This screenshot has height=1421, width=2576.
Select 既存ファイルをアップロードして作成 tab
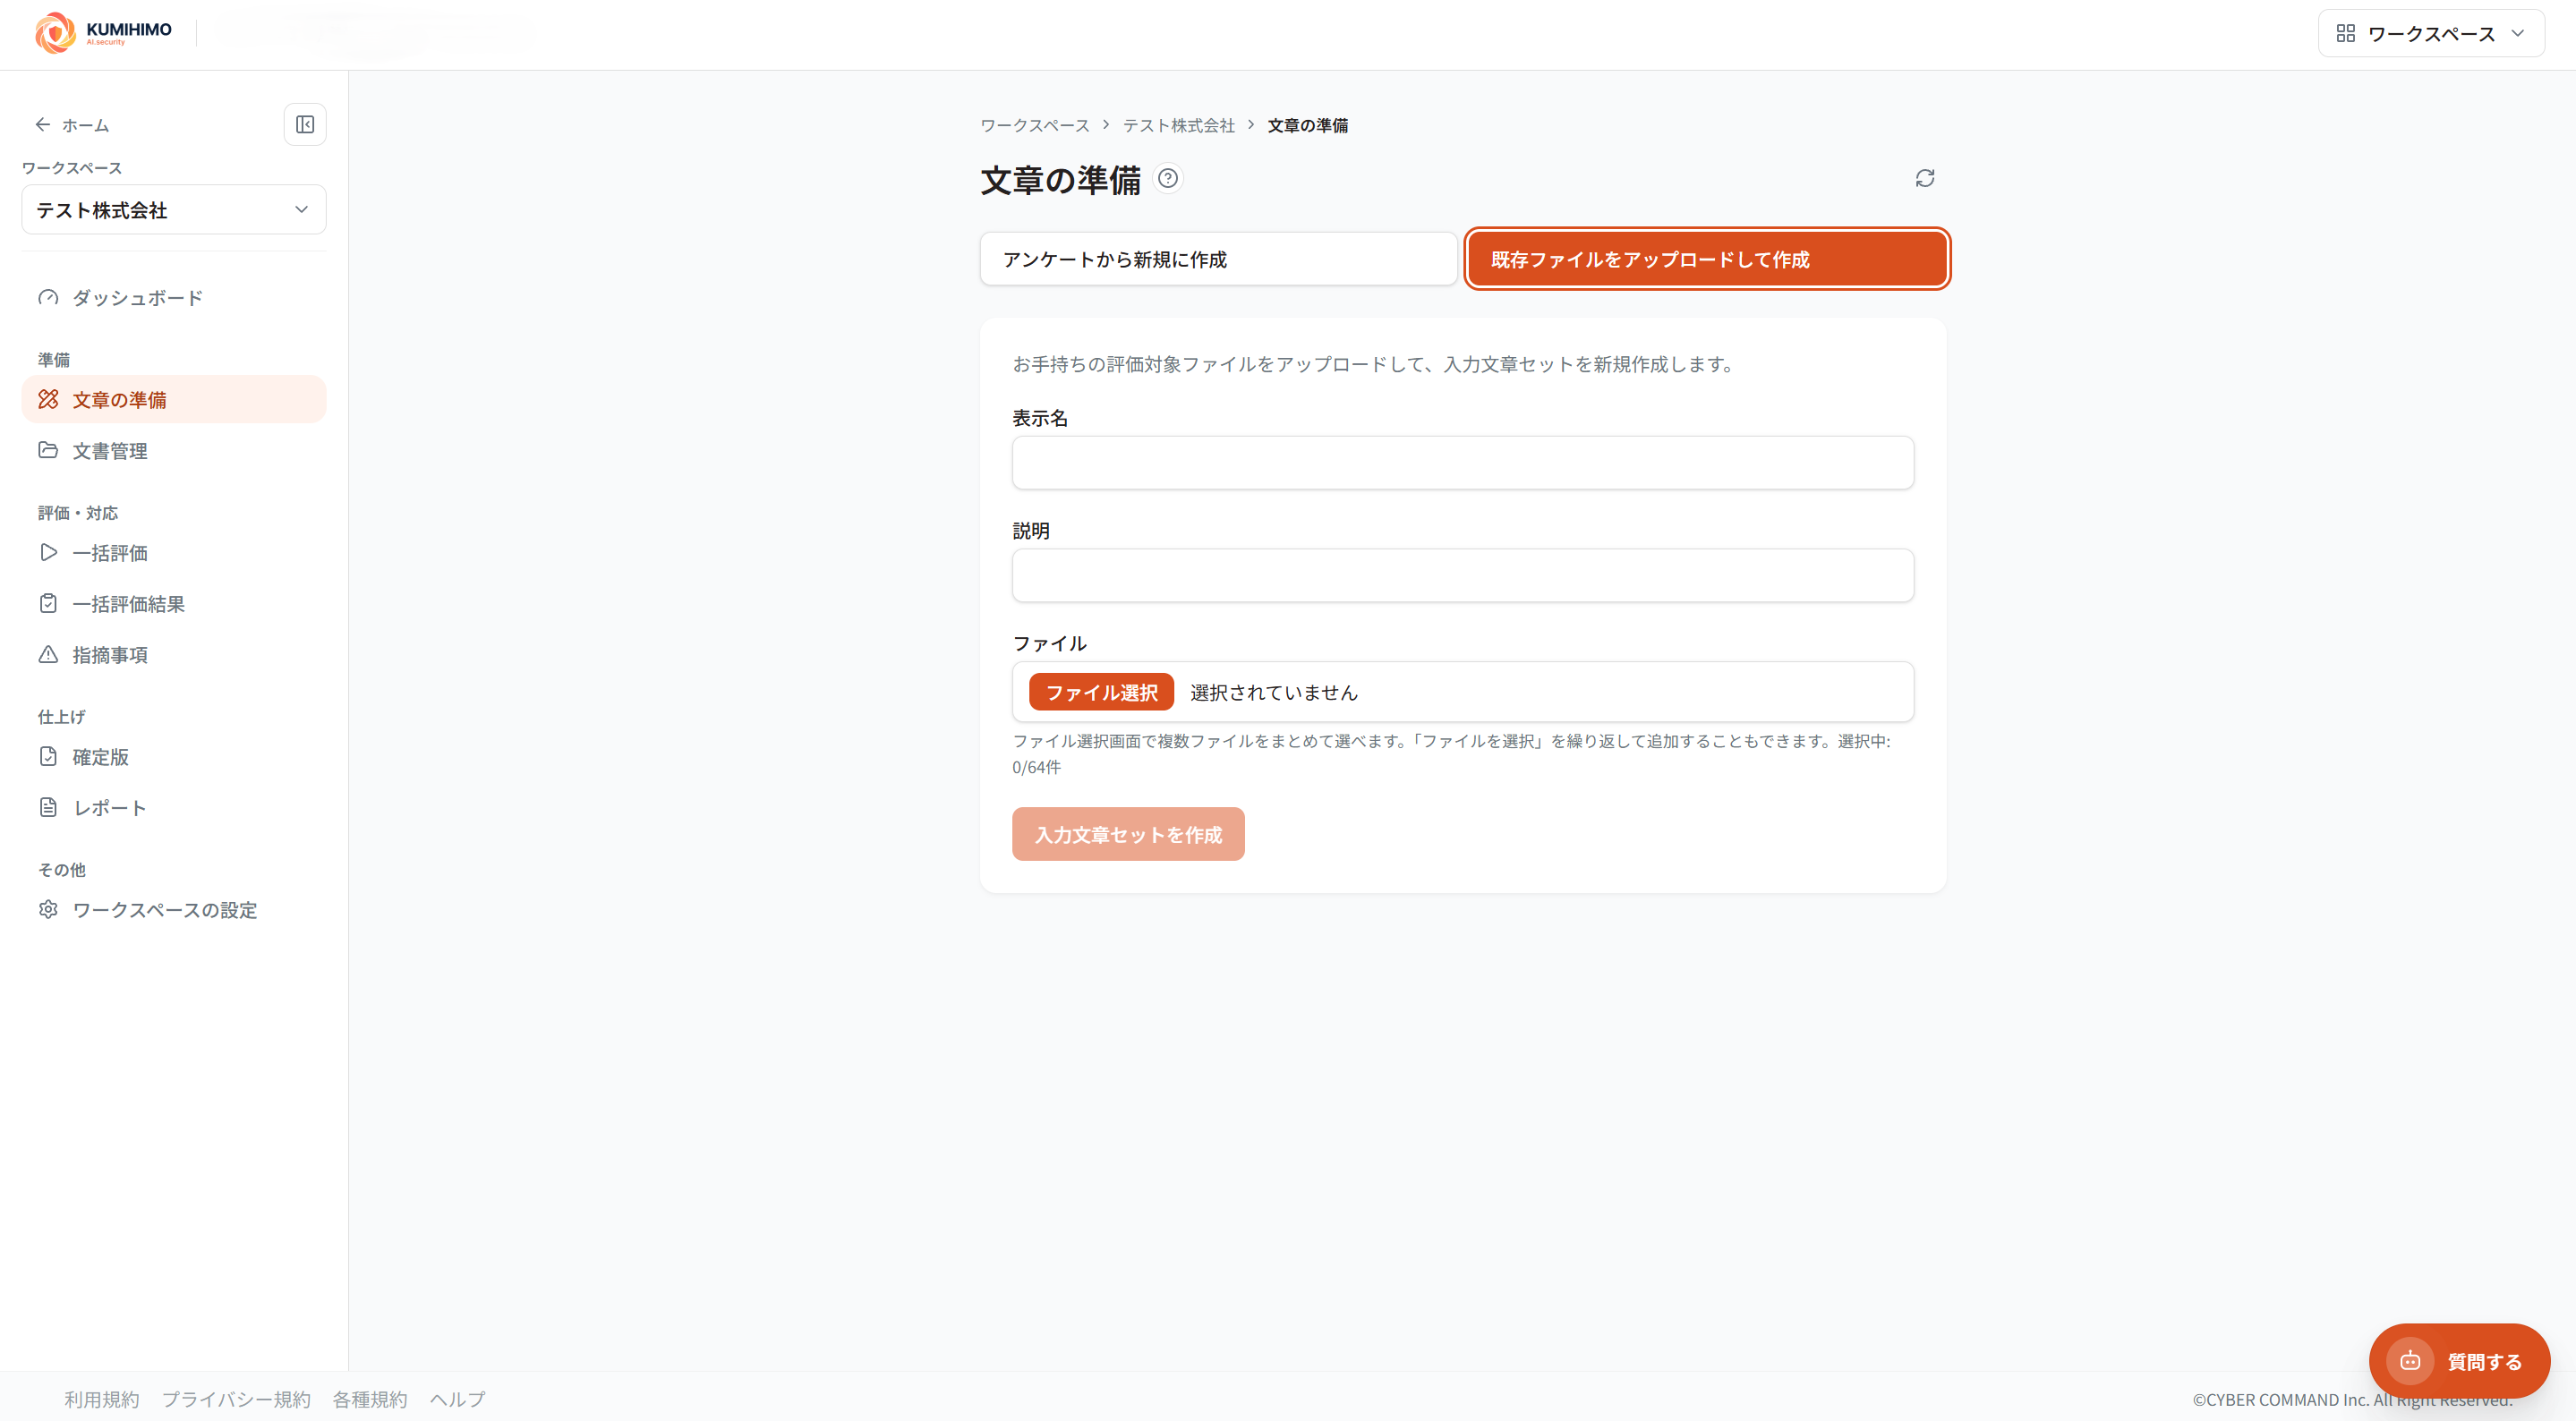point(1707,260)
